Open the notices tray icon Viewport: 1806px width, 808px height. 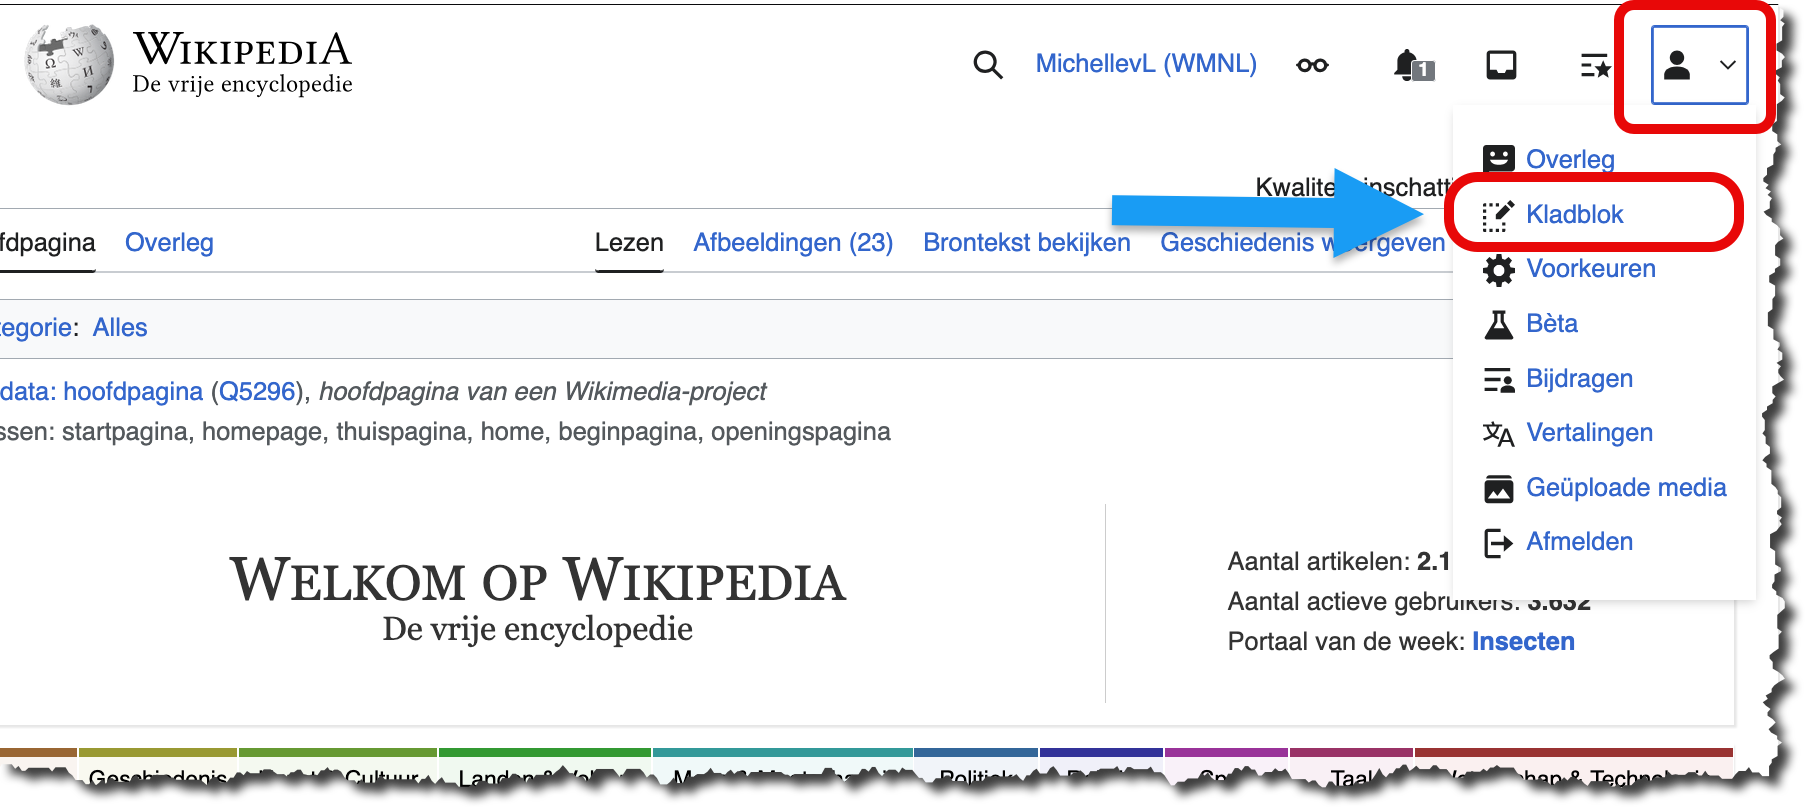click(1501, 65)
